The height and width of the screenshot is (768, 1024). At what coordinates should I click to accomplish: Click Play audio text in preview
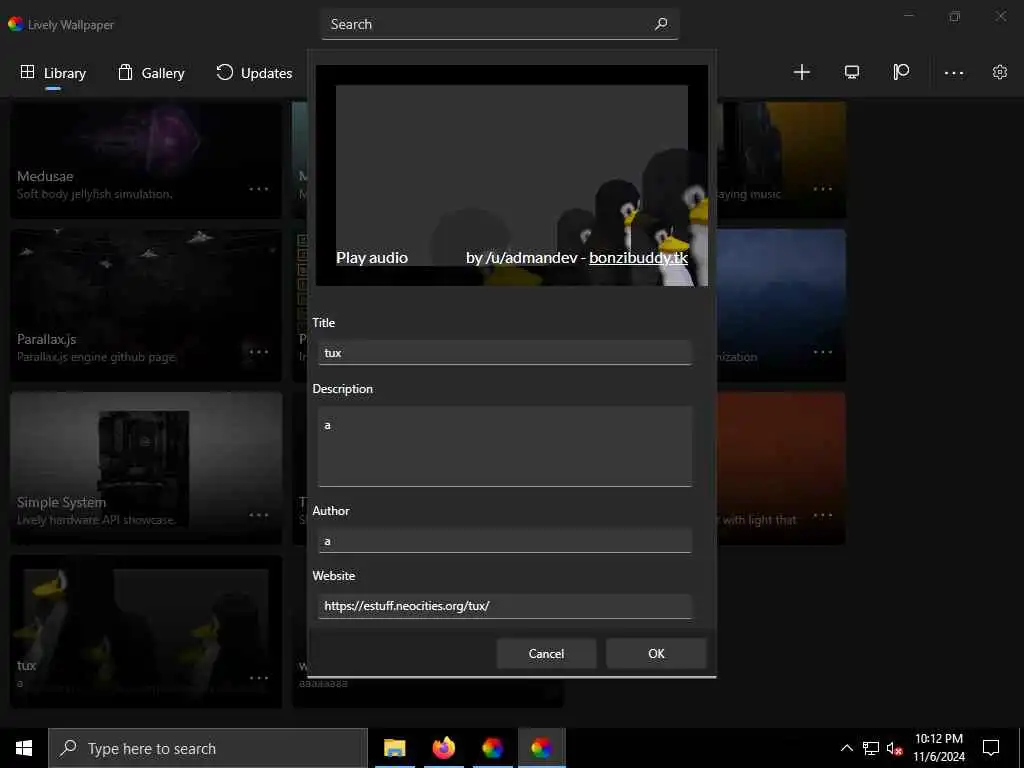tap(372, 258)
